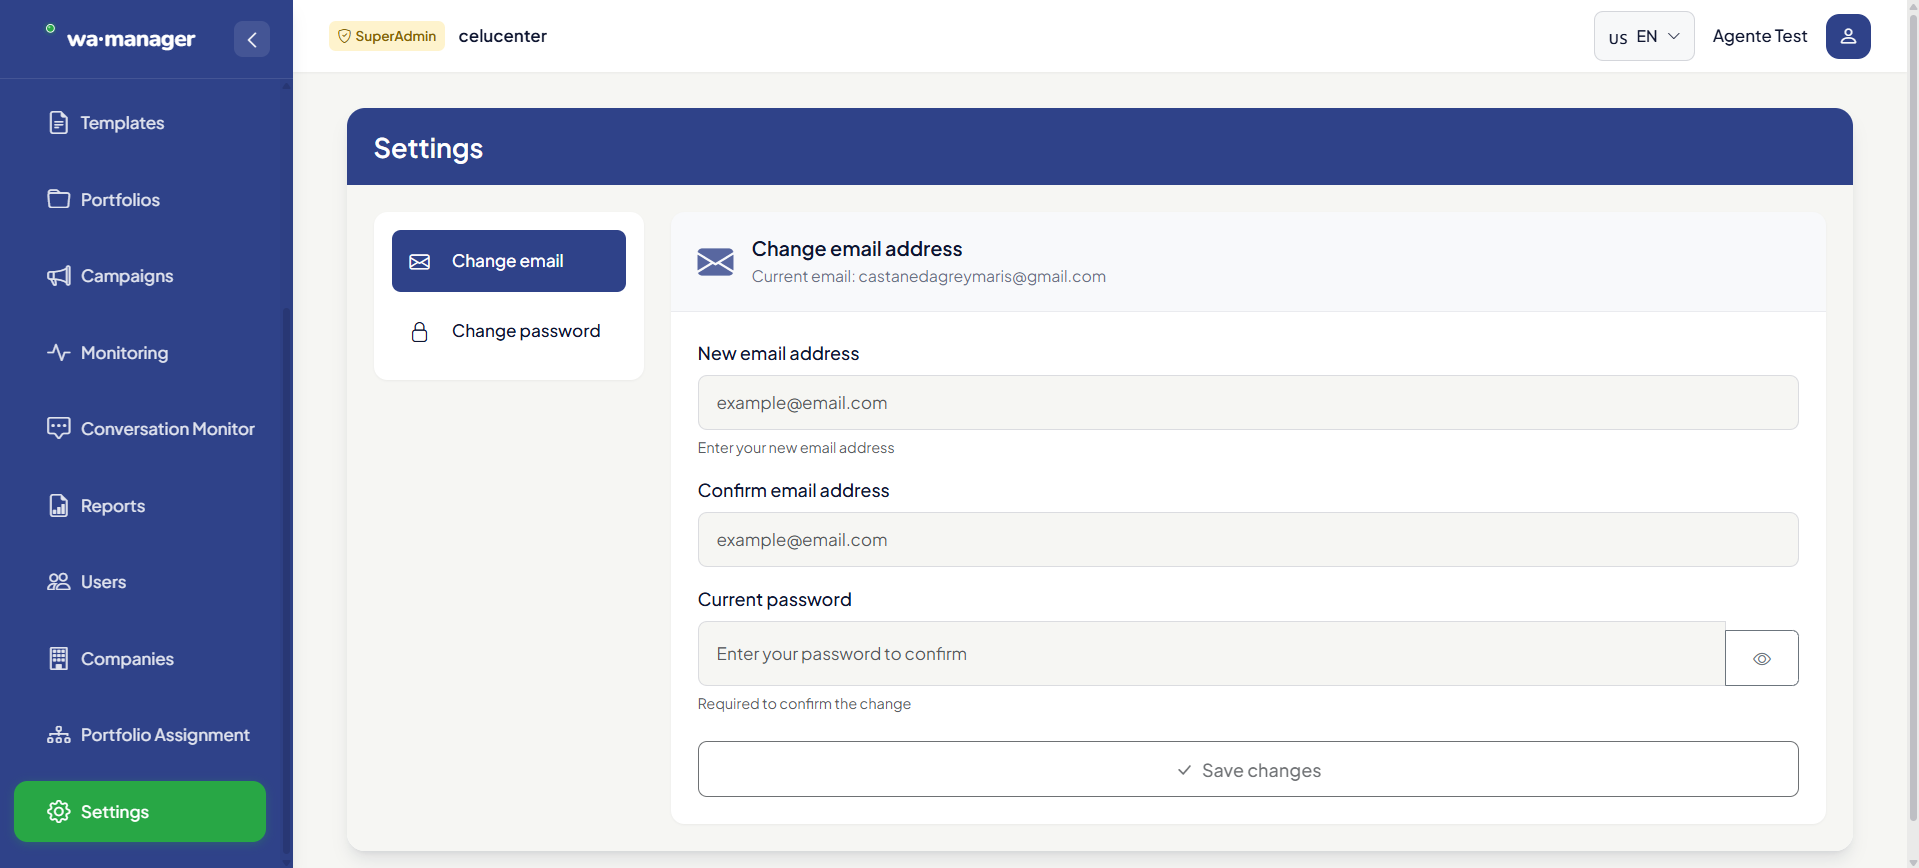The image size is (1919, 868).
Task: Click the Users people icon
Action: [x=59, y=582]
